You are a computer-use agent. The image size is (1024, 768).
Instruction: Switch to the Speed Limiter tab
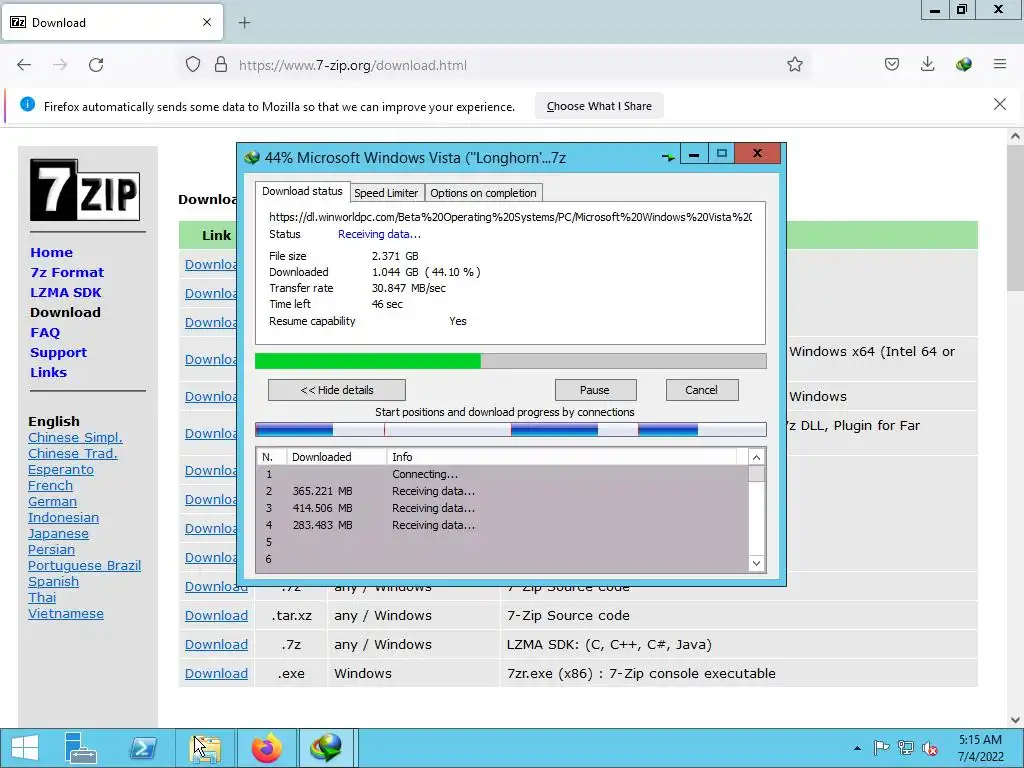[x=386, y=193]
